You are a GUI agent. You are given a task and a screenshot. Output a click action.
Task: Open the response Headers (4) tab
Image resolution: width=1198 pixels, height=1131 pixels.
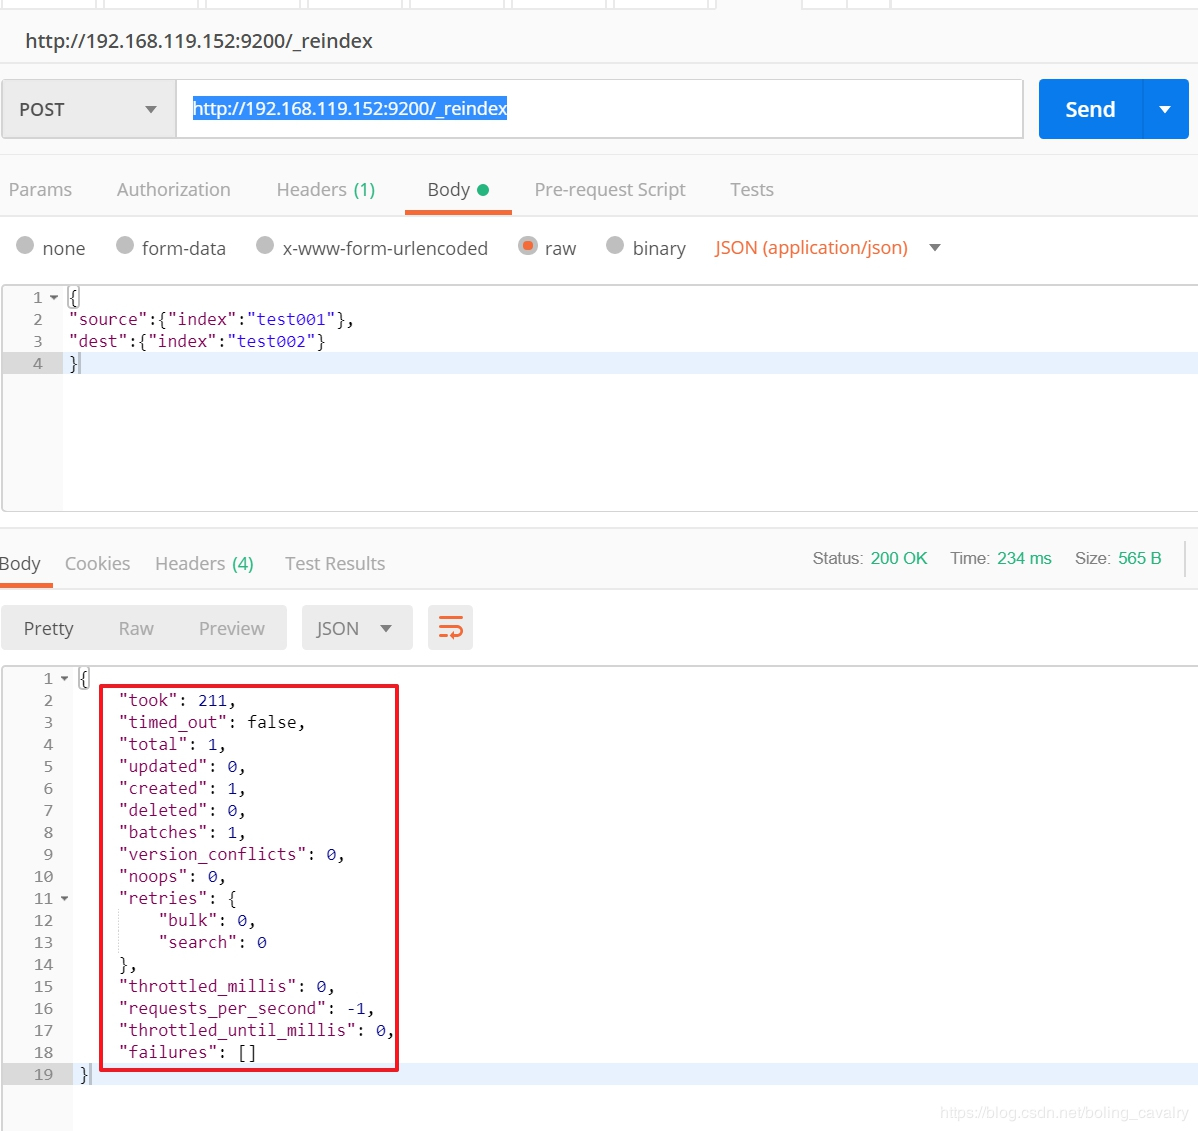(x=204, y=564)
